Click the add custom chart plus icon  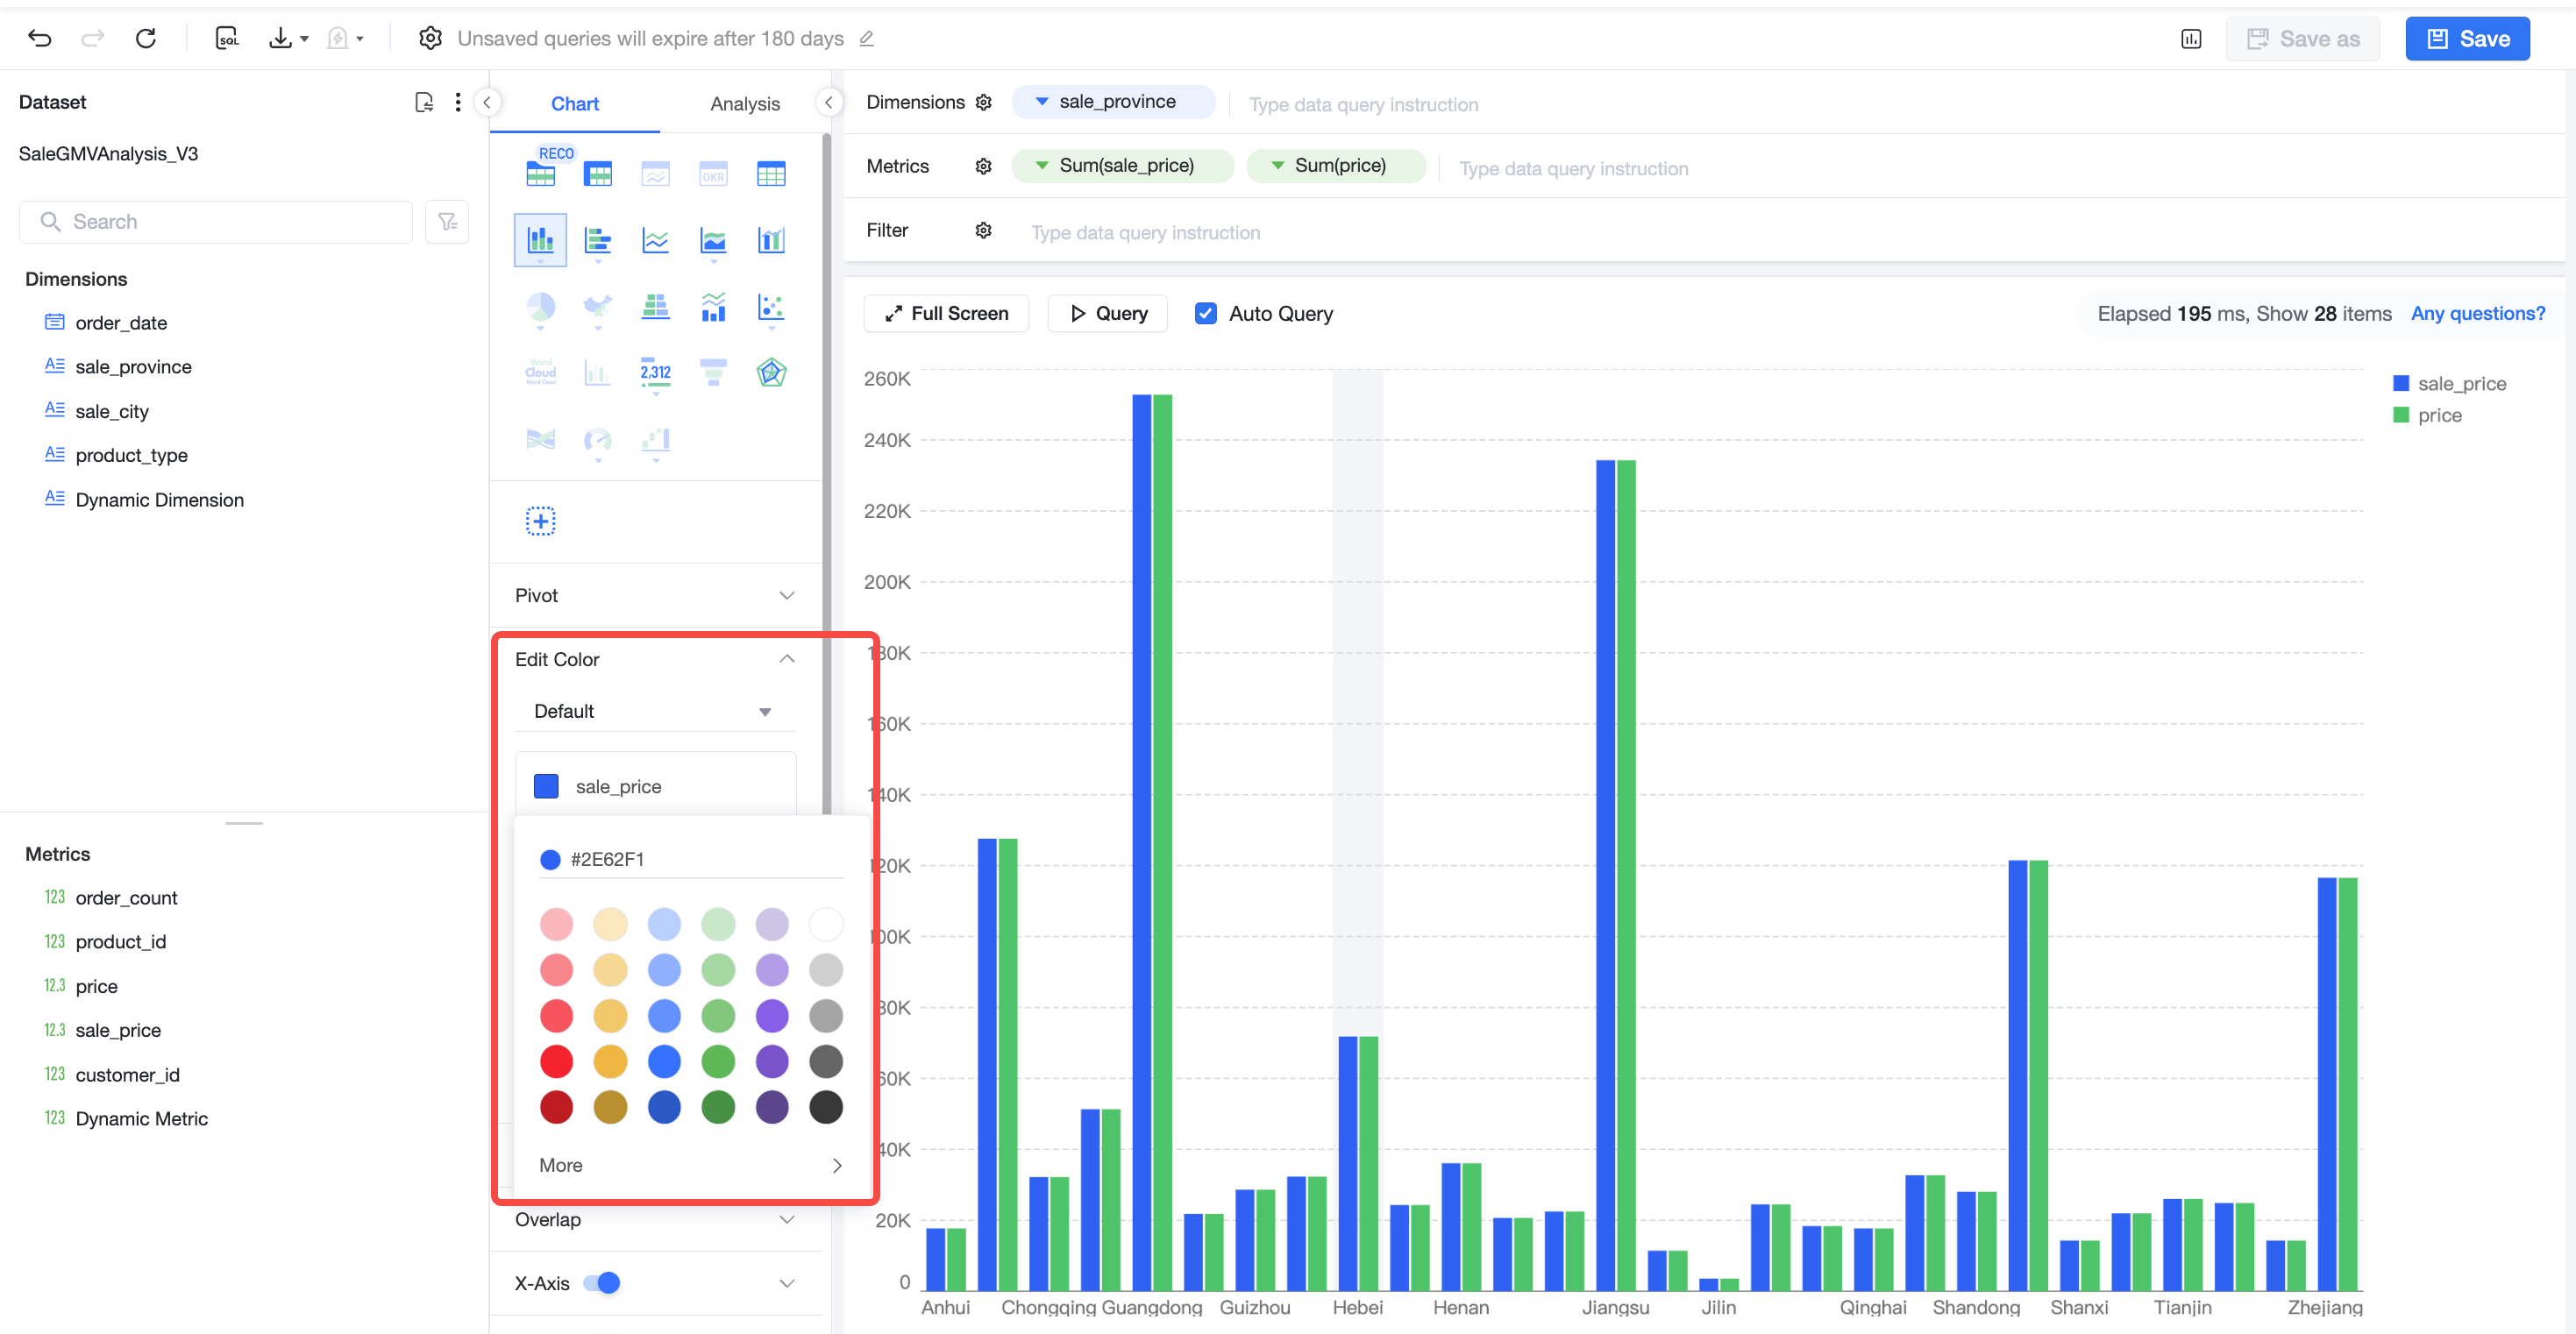pos(540,520)
